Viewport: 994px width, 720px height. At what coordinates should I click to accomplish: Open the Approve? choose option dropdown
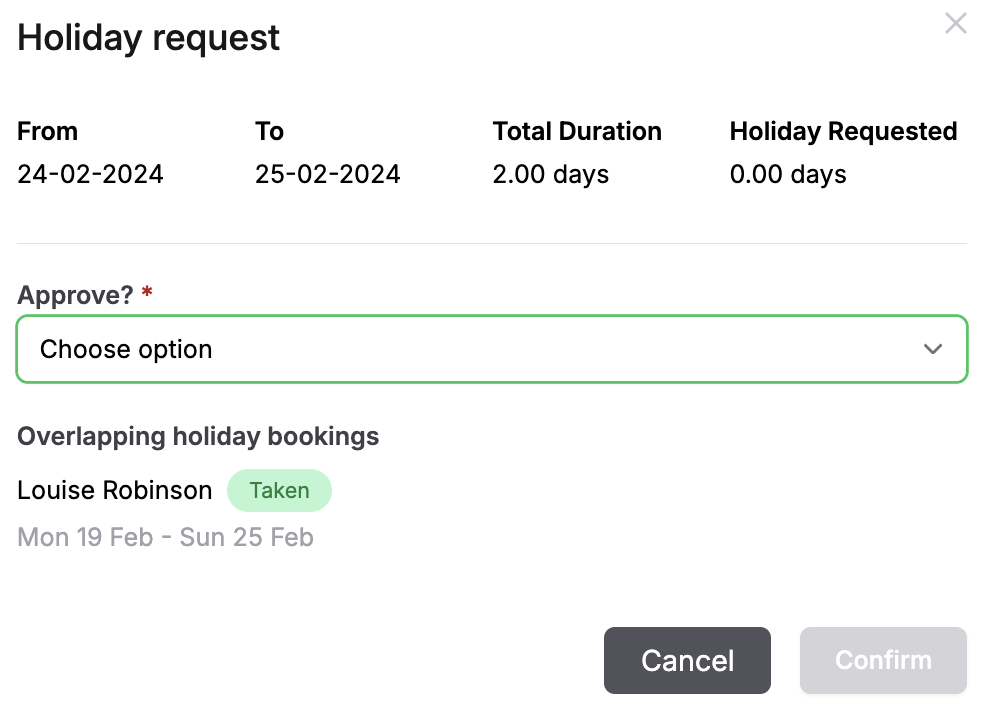[492, 349]
